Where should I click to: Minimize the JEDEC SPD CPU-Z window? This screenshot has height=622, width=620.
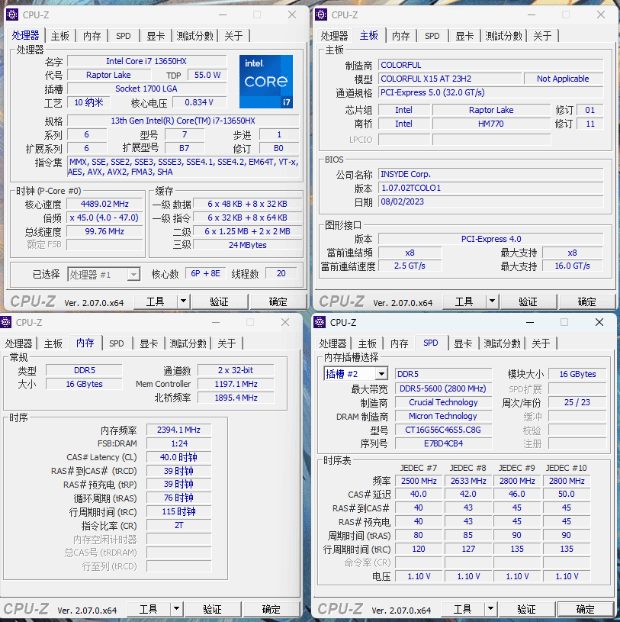coord(530,322)
